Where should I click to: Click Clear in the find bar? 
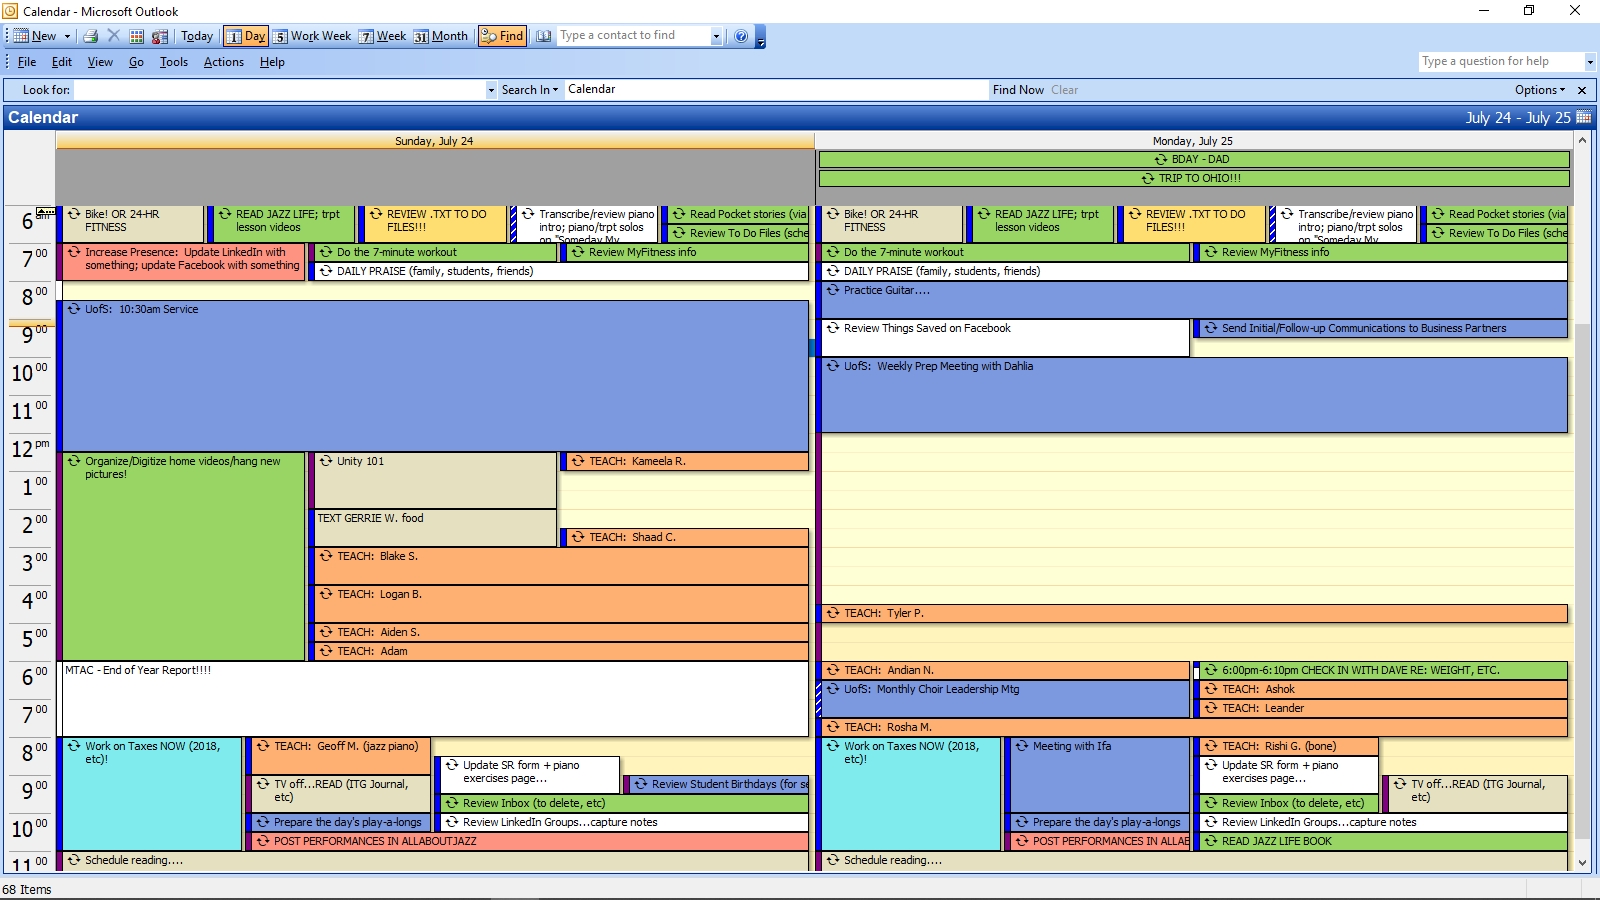click(1064, 90)
